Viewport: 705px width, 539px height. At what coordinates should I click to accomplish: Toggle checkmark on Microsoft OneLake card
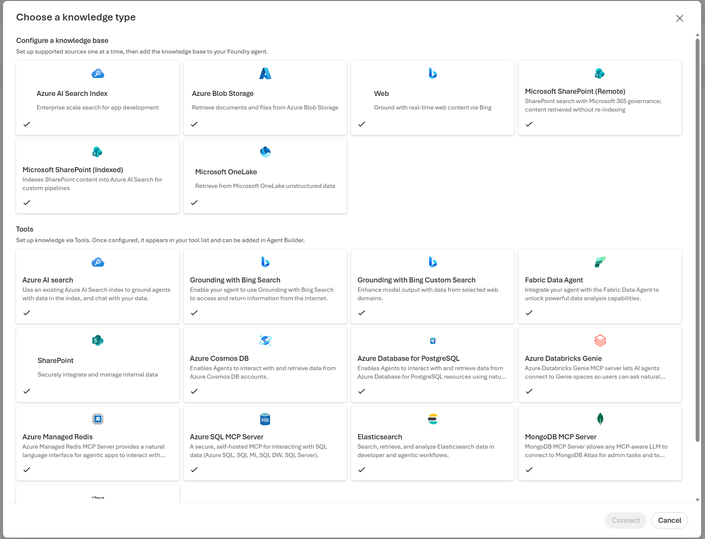click(194, 202)
